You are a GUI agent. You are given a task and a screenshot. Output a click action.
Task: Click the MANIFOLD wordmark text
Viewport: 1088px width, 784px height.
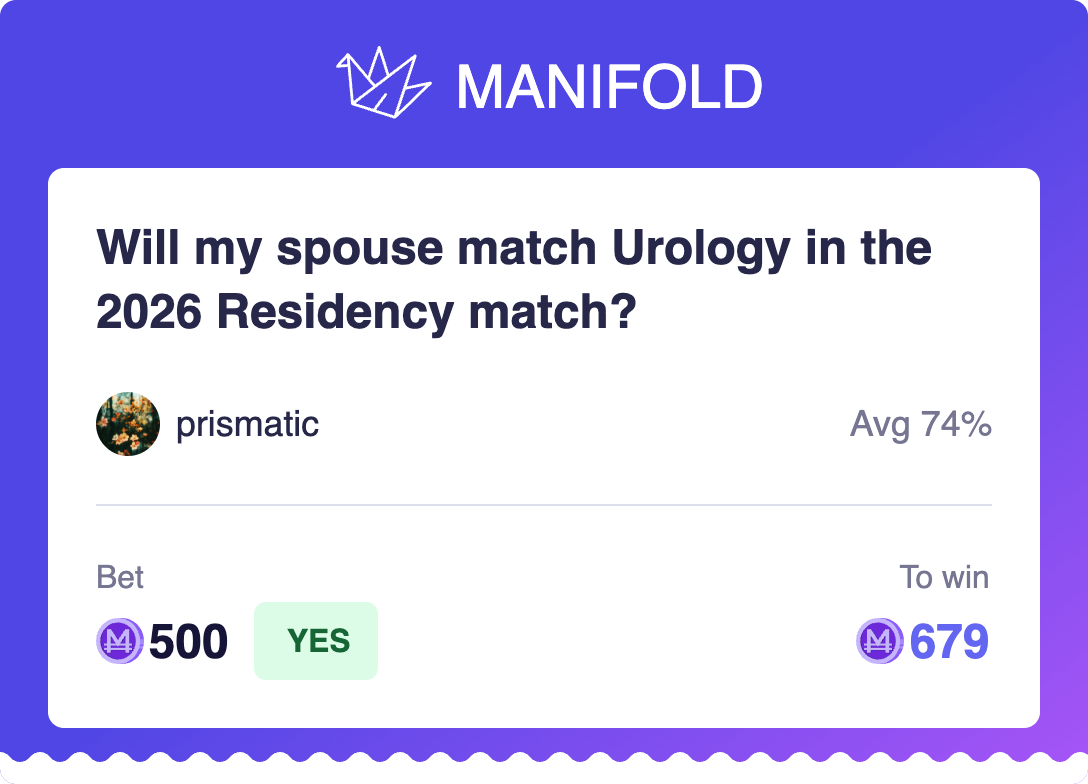(x=609, y=87)
